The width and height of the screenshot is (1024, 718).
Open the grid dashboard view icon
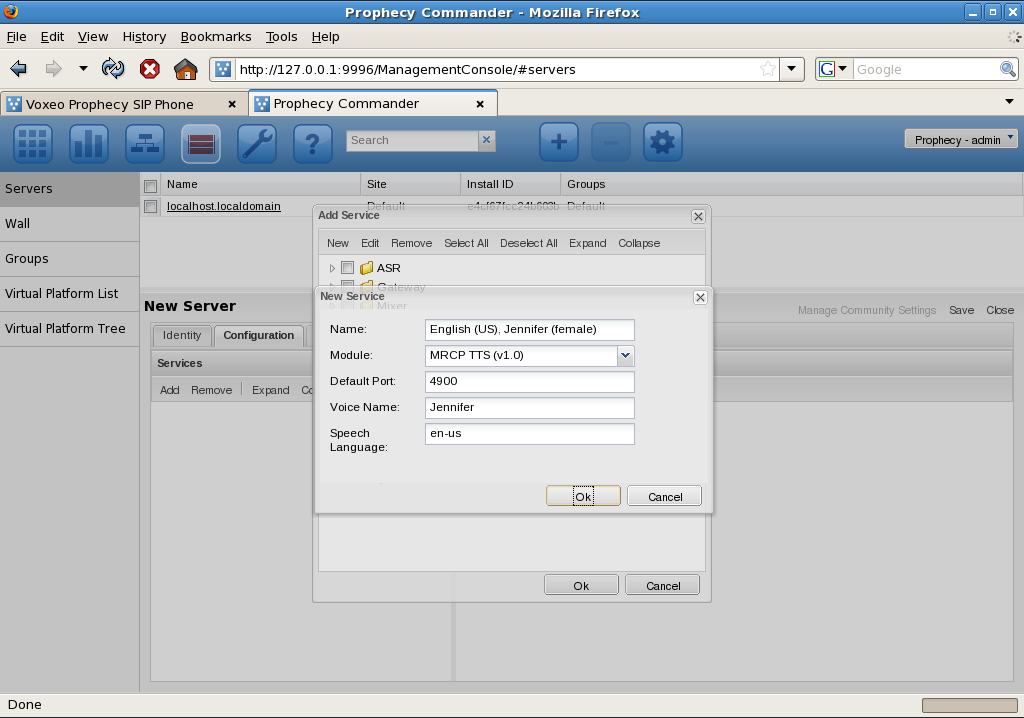tap(33, 142)
